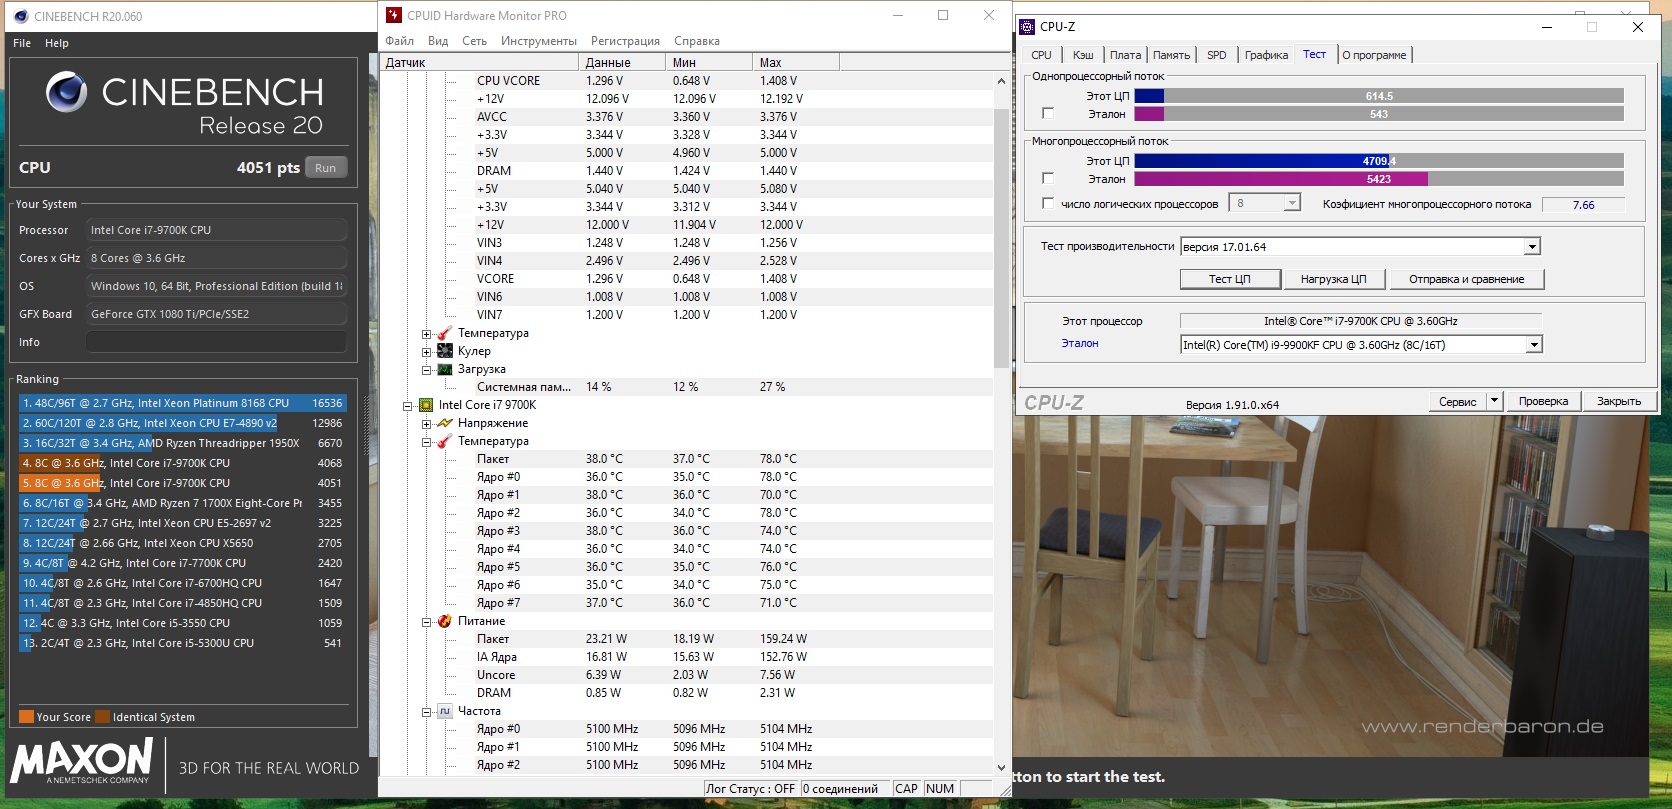Select the Ryzen Threadripper 1950X ranking row
Viewport: 1672px width, 809px height.
point(183,443)
